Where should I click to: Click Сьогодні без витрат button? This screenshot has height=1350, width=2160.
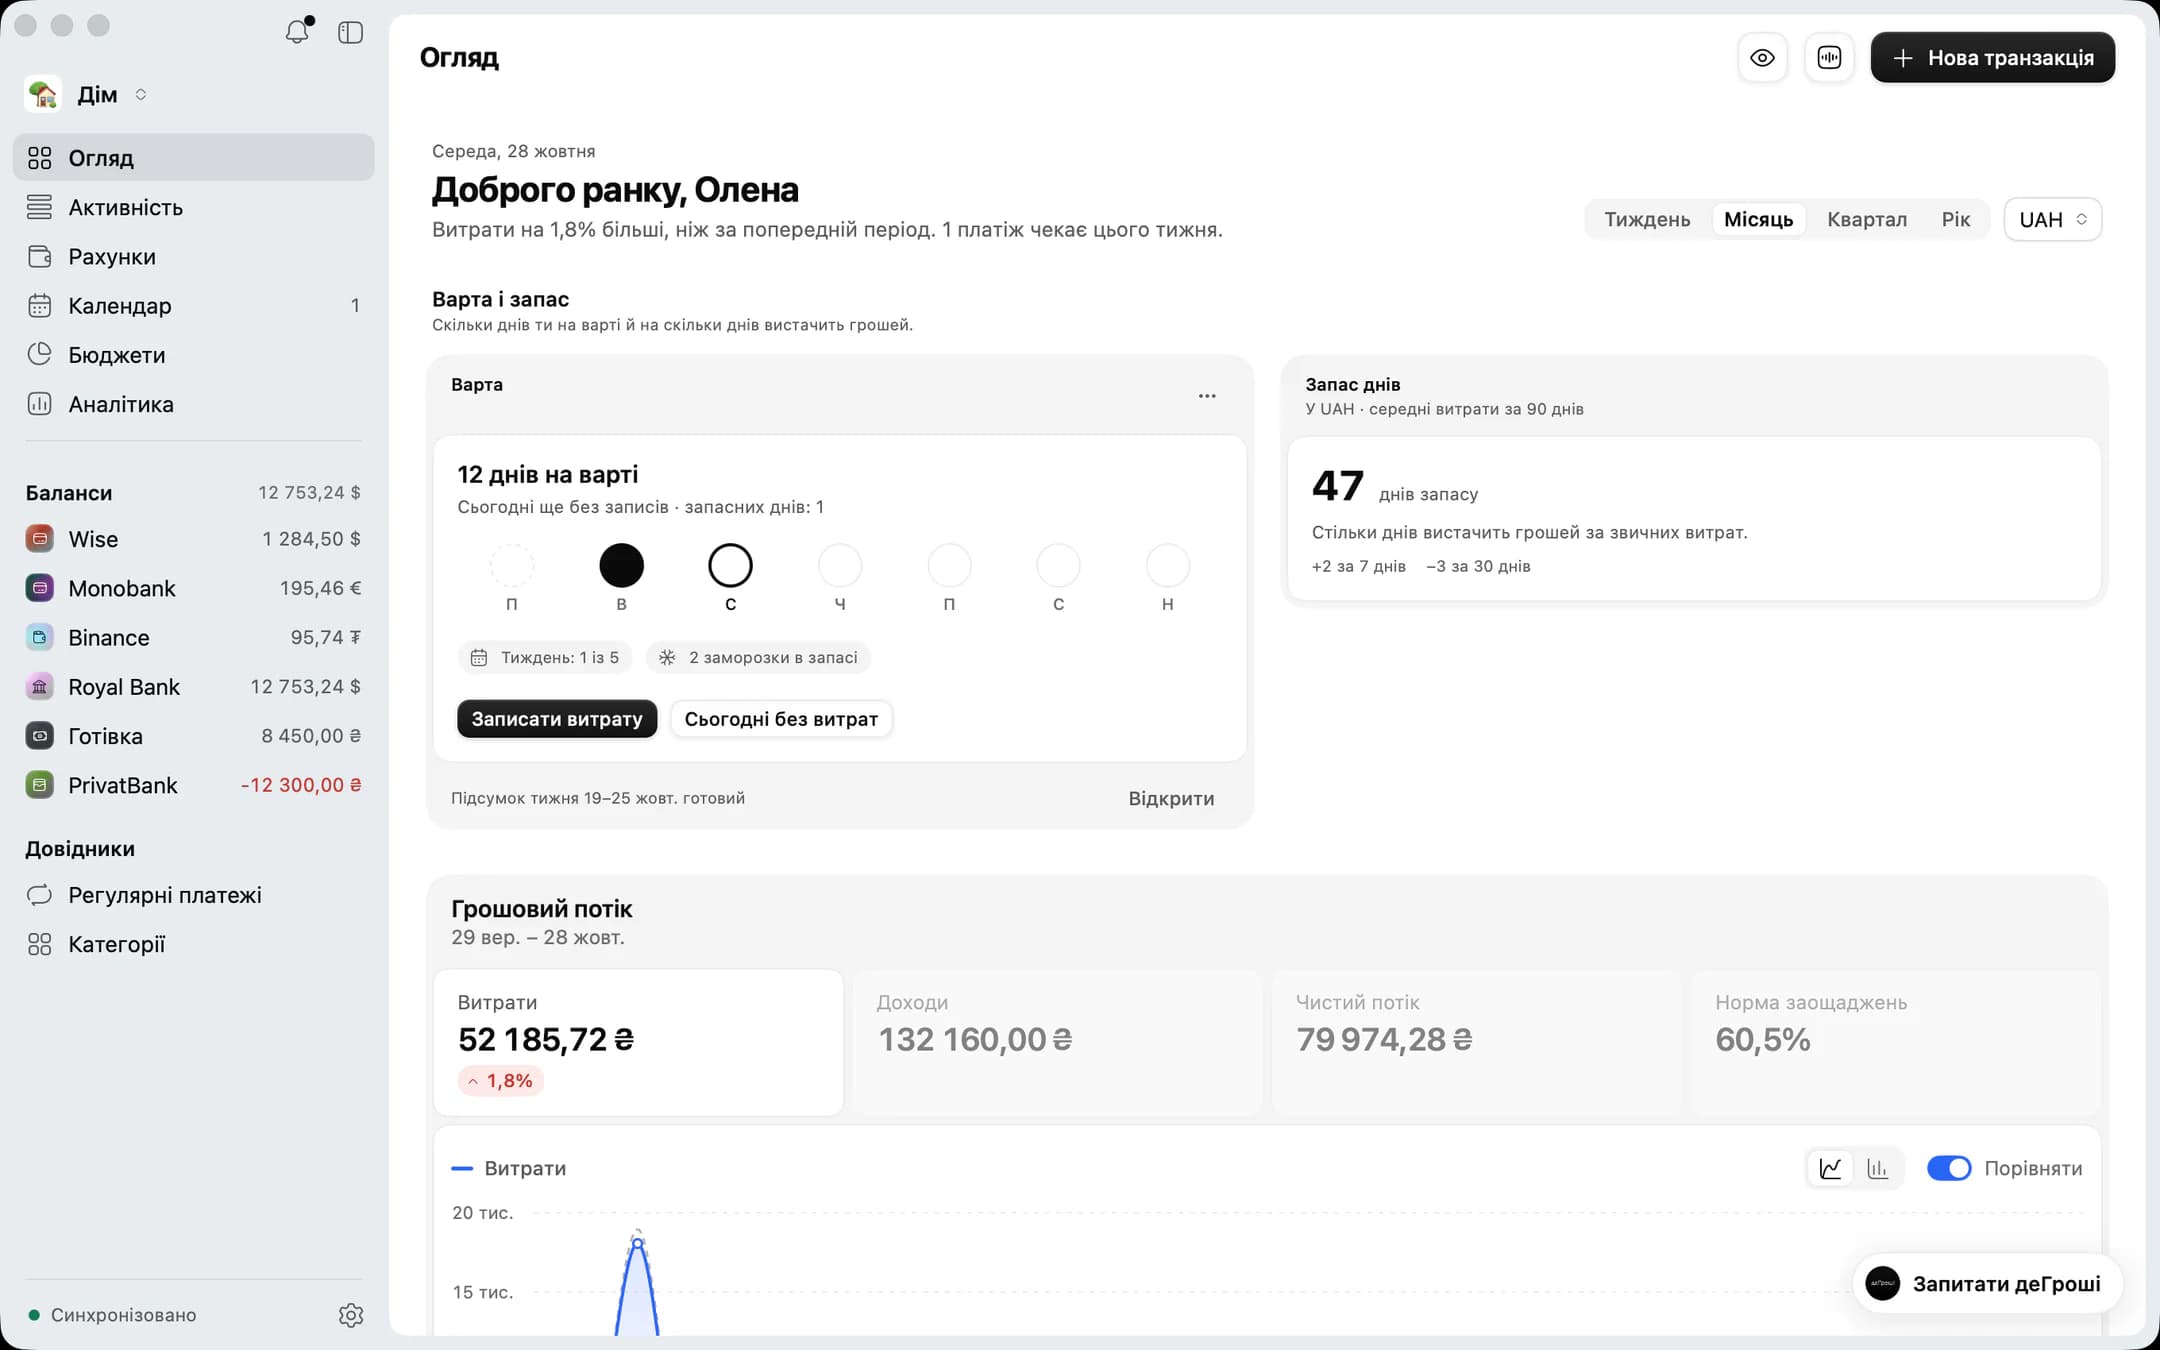pyautogui.click(x=781, y=719)
